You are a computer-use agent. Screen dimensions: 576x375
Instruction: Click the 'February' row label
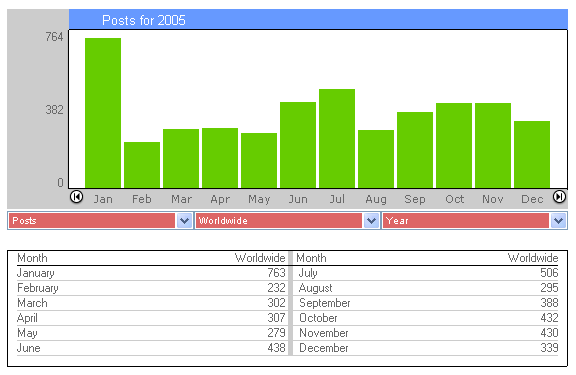38,288
